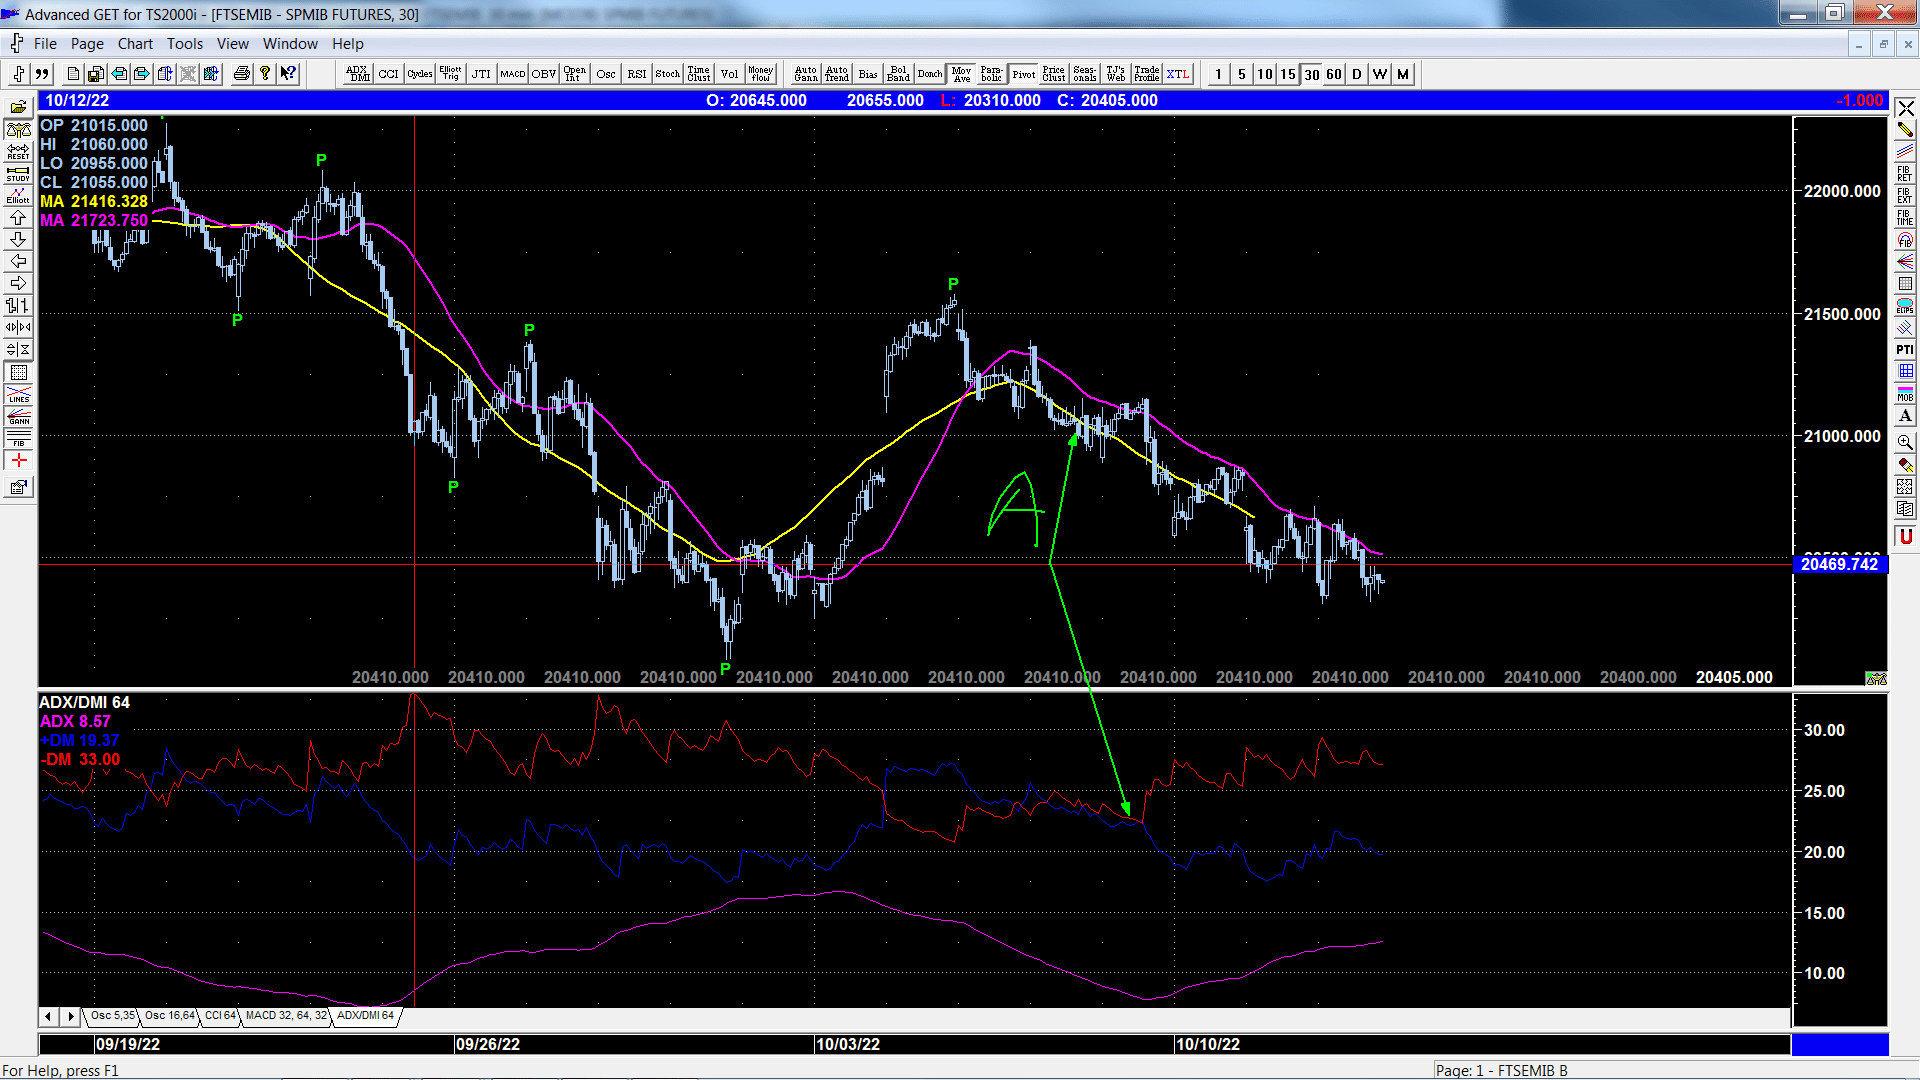This screenshot has height=1080, width=1920.
Task: Click the save page disk icon
Action: click(x=96, y=74)
